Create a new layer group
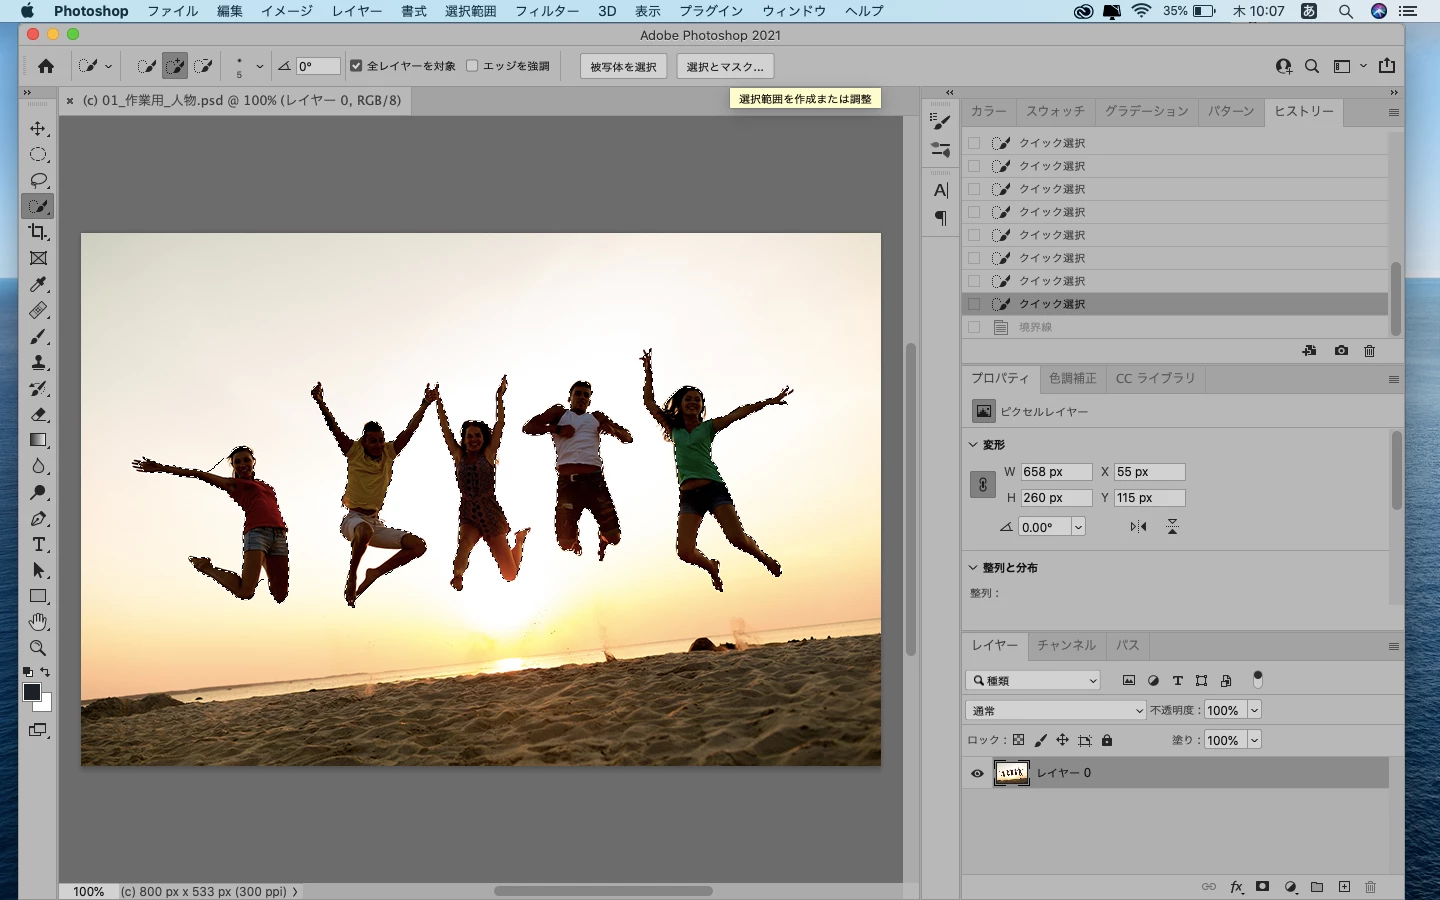This screenshot has width=1440, height=900. [x=1317, y=887]
